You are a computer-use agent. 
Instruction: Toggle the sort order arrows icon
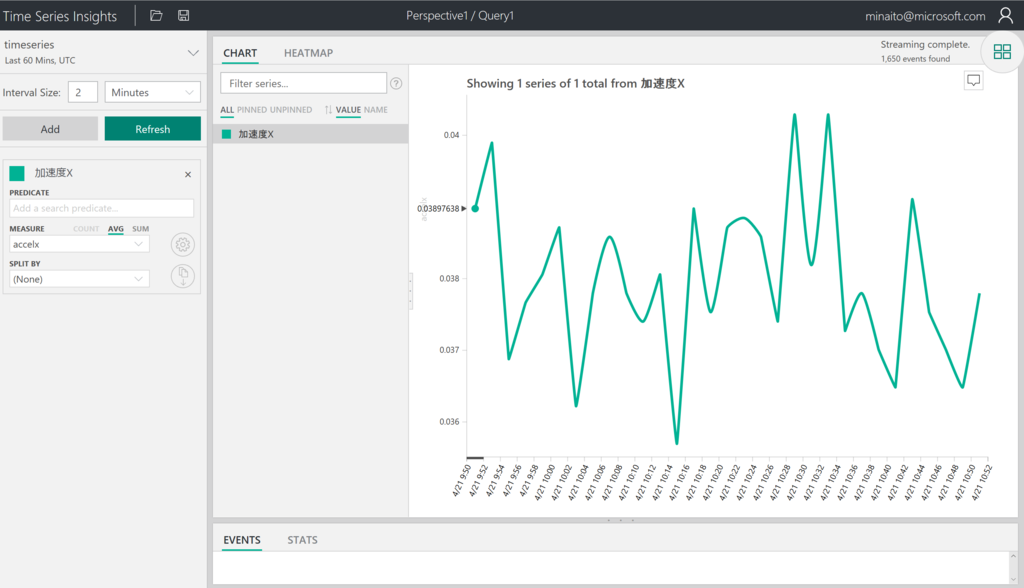coord(328,110)
